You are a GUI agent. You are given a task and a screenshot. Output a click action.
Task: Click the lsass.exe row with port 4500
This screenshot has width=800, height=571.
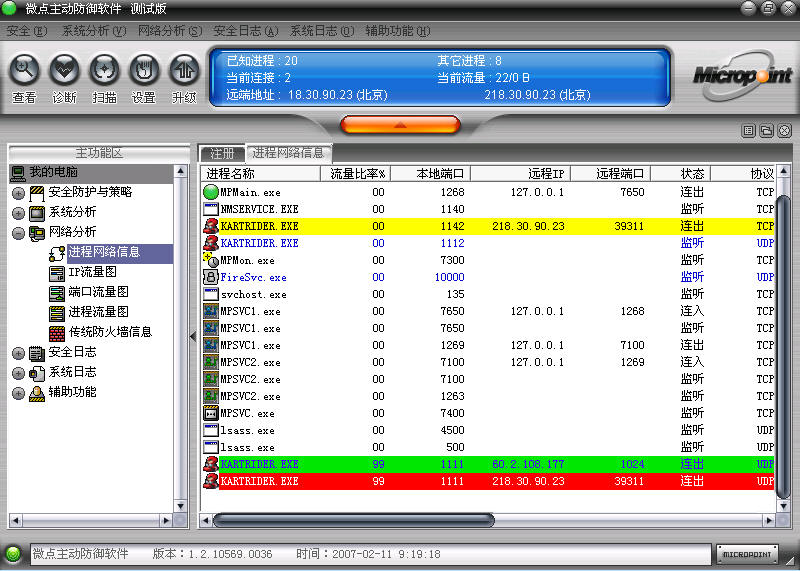[x=488, y=430]
